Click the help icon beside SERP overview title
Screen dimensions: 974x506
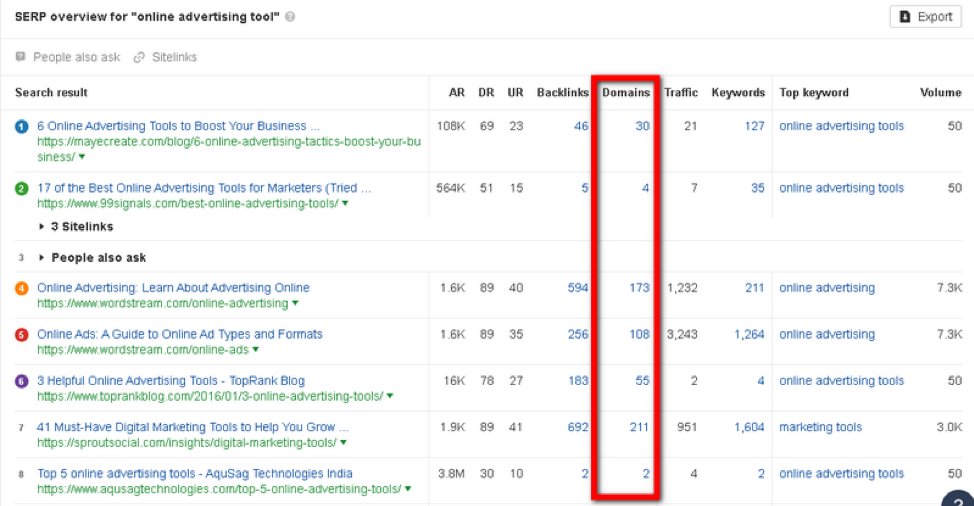[290, 18]
